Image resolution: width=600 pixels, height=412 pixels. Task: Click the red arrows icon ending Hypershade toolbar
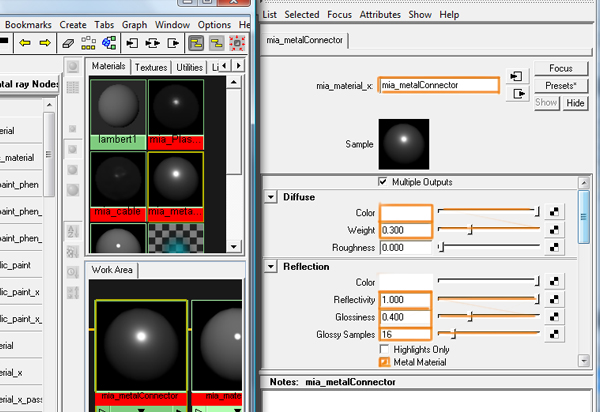pyautogui.click(x=237, y=43)
